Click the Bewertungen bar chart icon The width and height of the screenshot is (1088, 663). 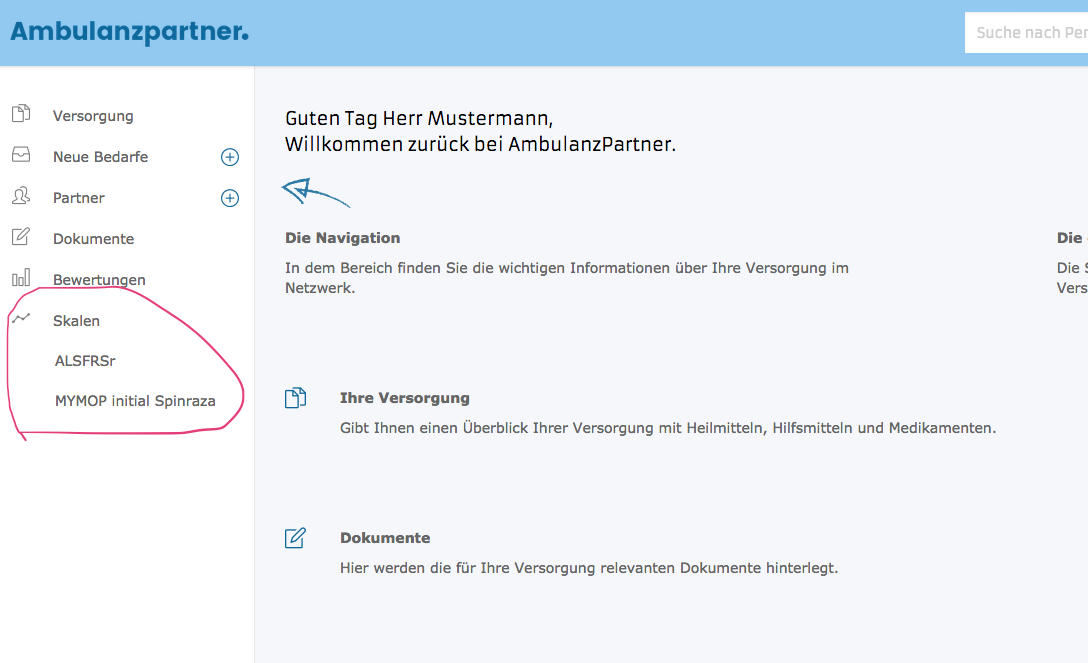pos(21,277)
